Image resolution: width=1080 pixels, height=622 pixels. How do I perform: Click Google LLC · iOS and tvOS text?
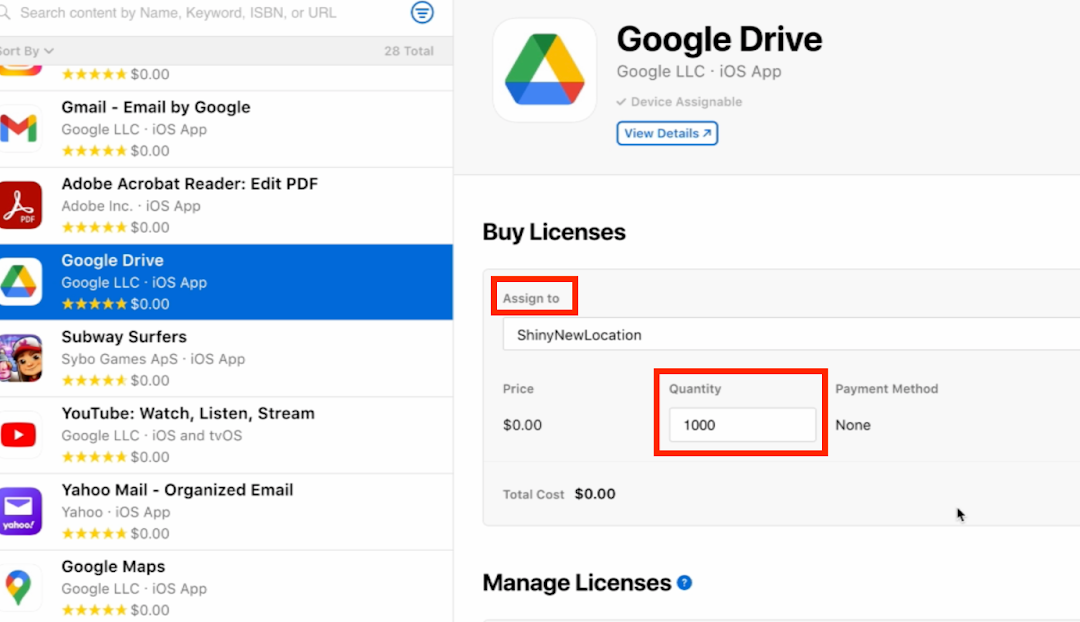coord(152,435)
